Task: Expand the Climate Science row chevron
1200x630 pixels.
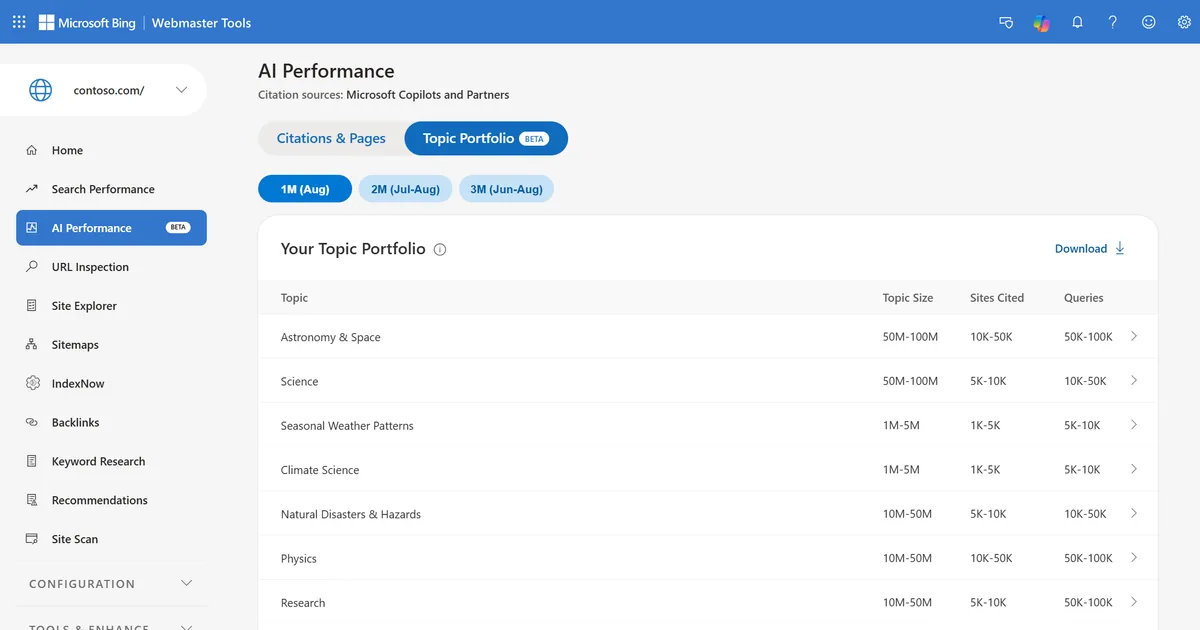Action: (x=1134, y=469)
